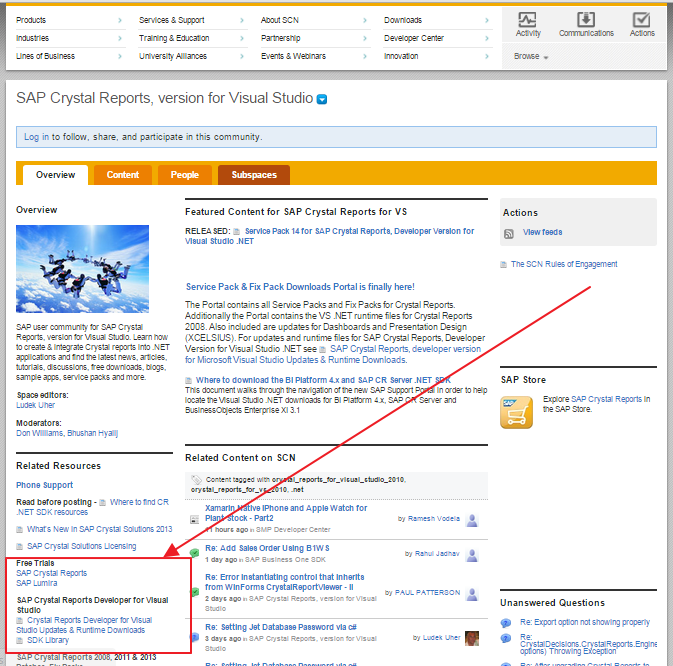Click Ludek Uher's profile photo
673x666 pixels.
click(x=472, y=638)
